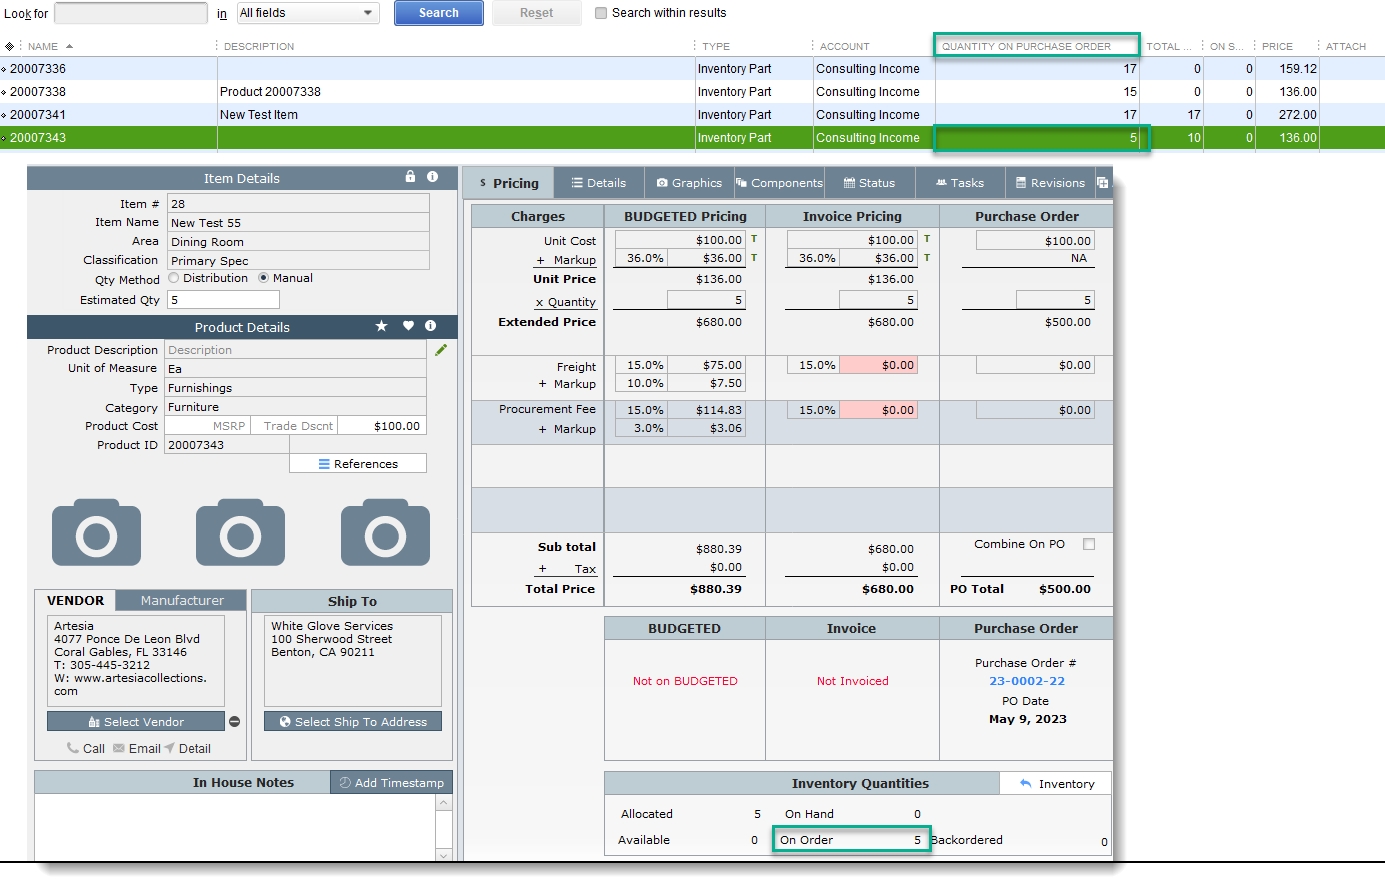
Task: Click the Search button
Action: pyautogui.click(x=439, y=13)
